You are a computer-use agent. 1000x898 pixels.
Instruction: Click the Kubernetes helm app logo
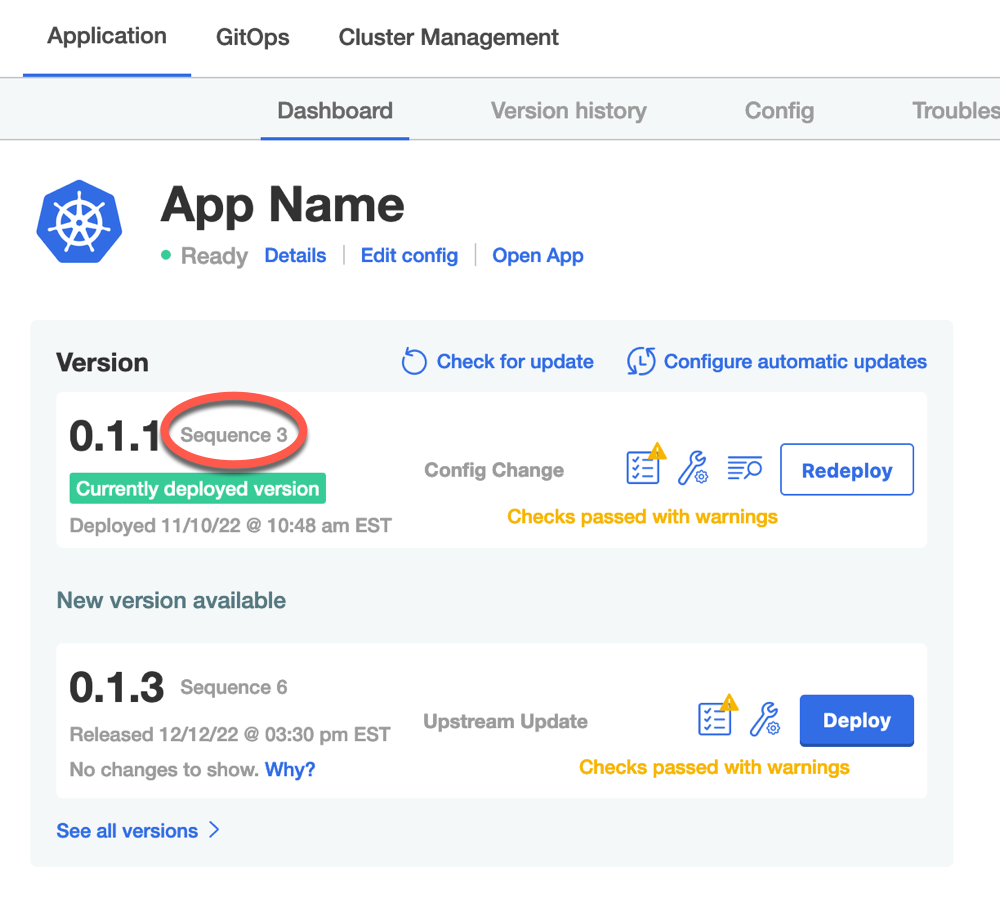point(79,223)
